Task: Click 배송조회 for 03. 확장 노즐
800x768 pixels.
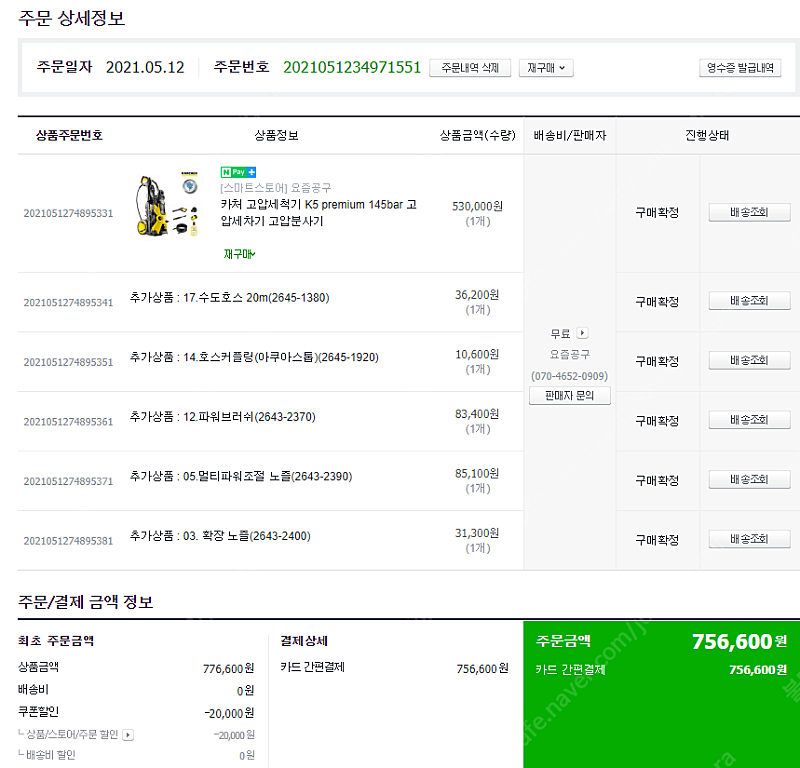Action: coord(749,539)
